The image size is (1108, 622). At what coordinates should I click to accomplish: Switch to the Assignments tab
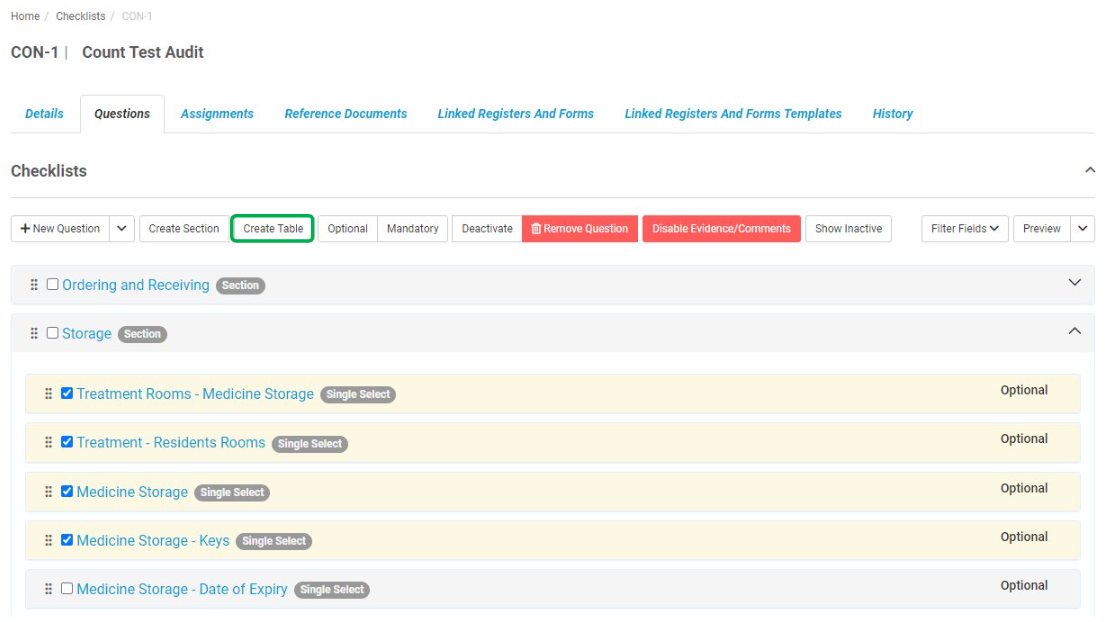coord(217,113)
